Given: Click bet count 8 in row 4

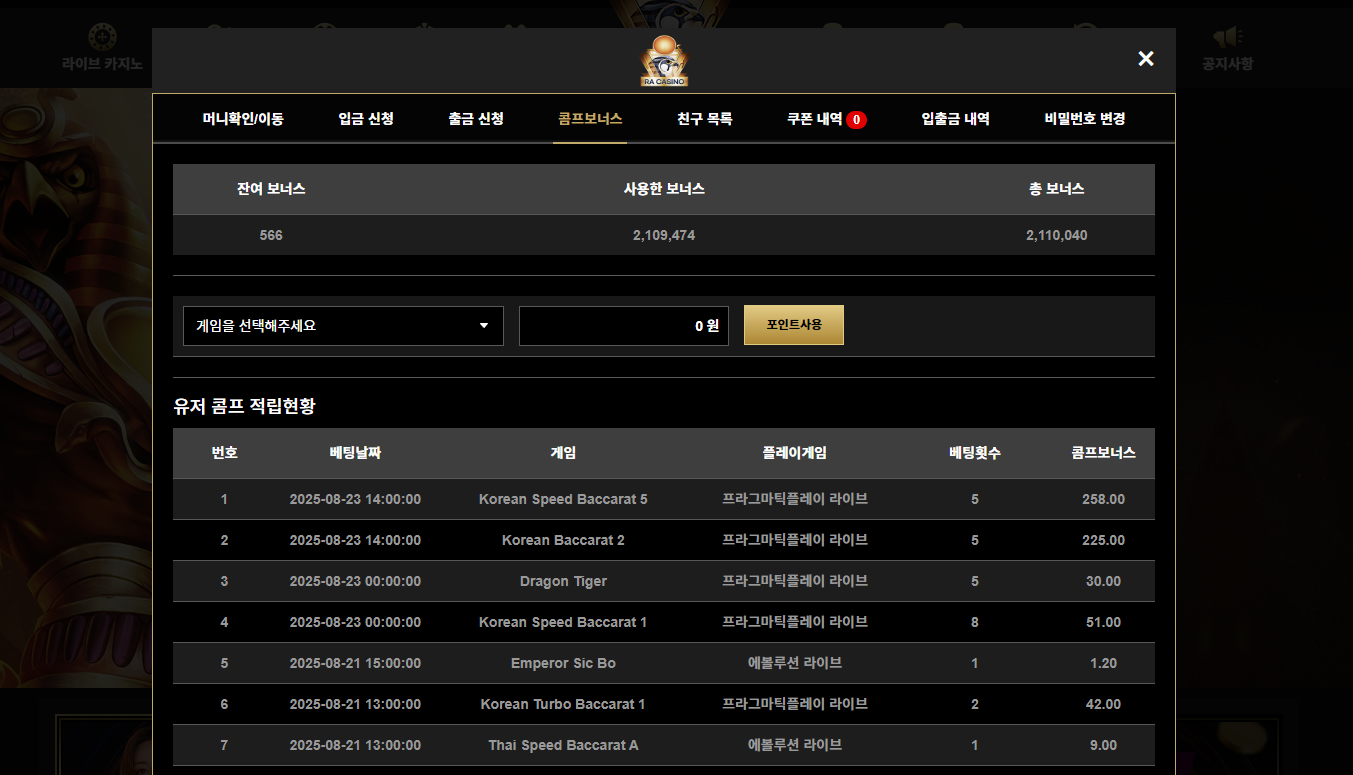Looking at the screenshot, I should click(975, 622).
